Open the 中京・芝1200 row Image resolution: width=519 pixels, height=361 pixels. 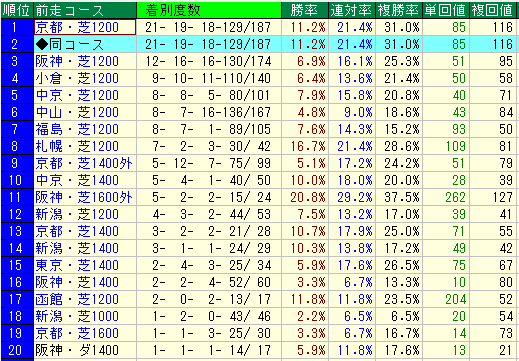(258, 95)
